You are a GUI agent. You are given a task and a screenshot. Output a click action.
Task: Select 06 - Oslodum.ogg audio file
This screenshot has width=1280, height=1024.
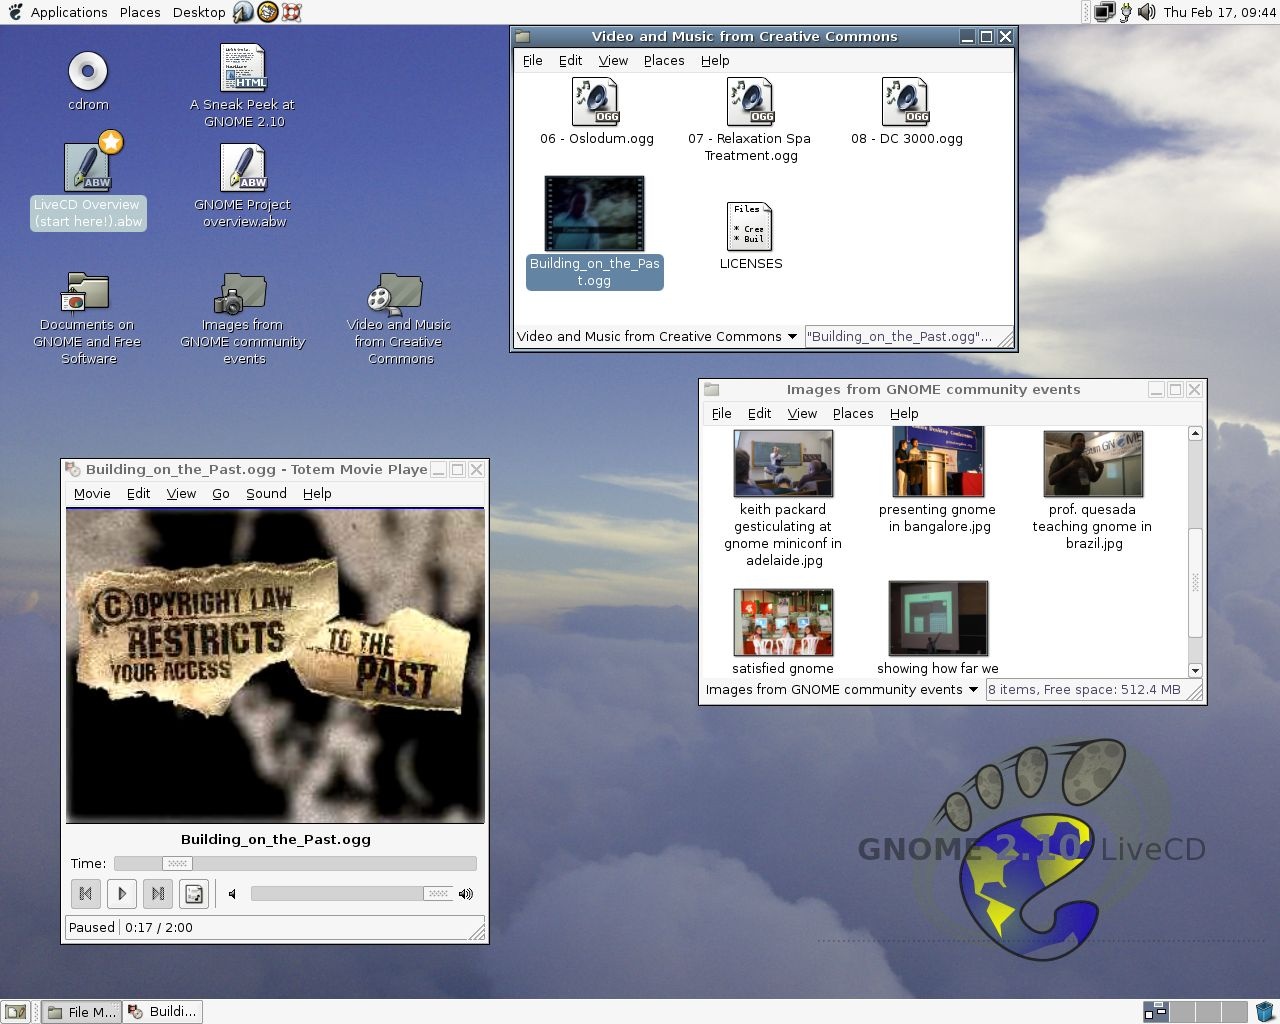pos(596,101)
